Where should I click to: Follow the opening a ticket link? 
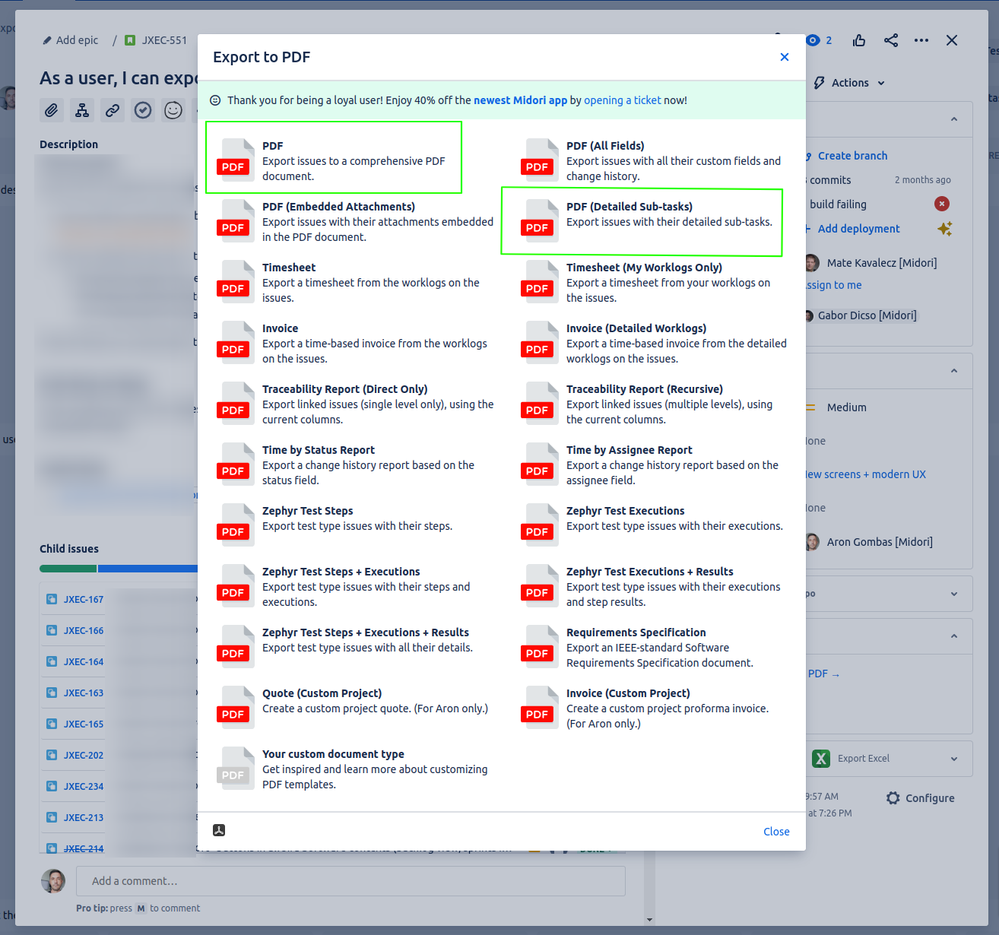622,100
